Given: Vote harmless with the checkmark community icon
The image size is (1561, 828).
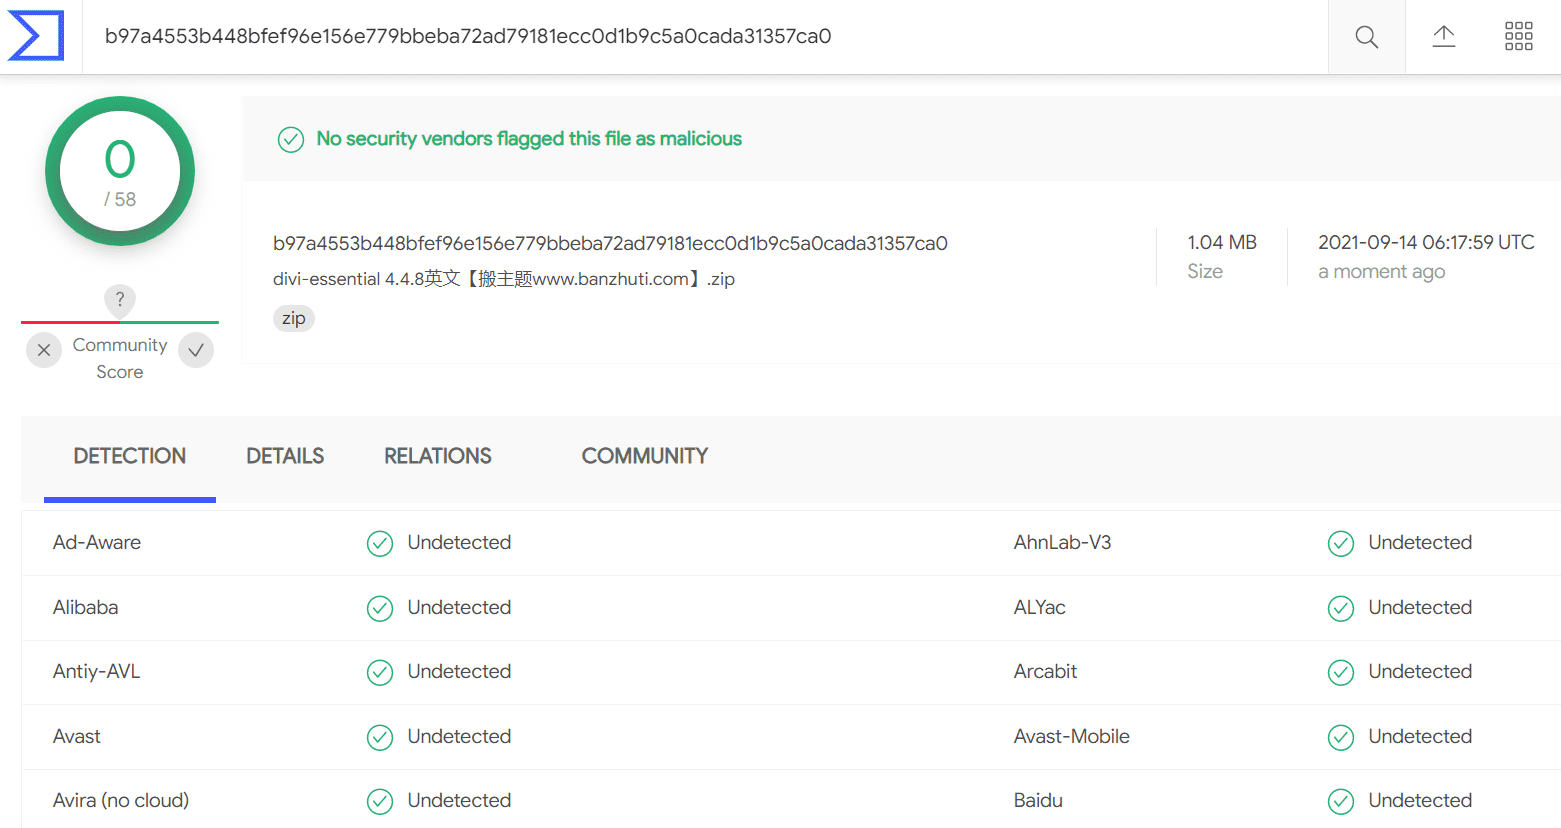Looking at the screenshot, I should 196,350.
